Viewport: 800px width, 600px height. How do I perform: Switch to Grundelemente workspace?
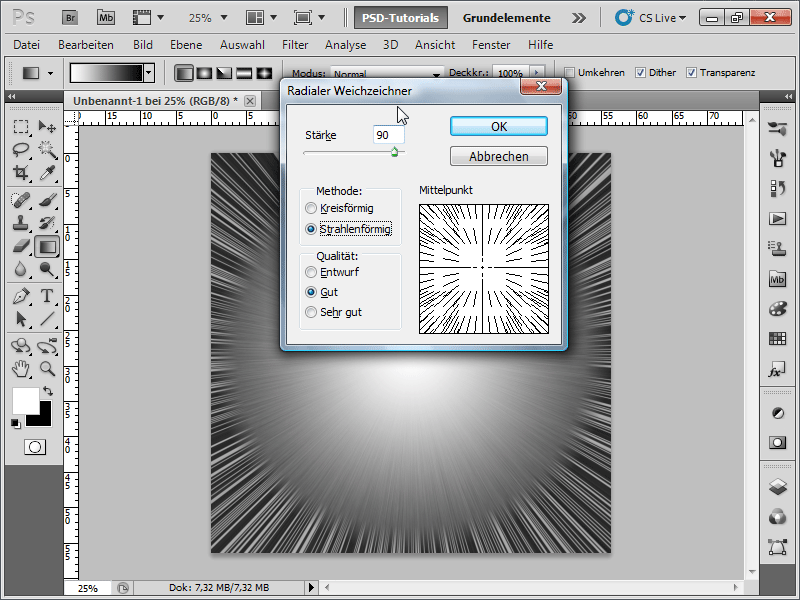[507, 18]
